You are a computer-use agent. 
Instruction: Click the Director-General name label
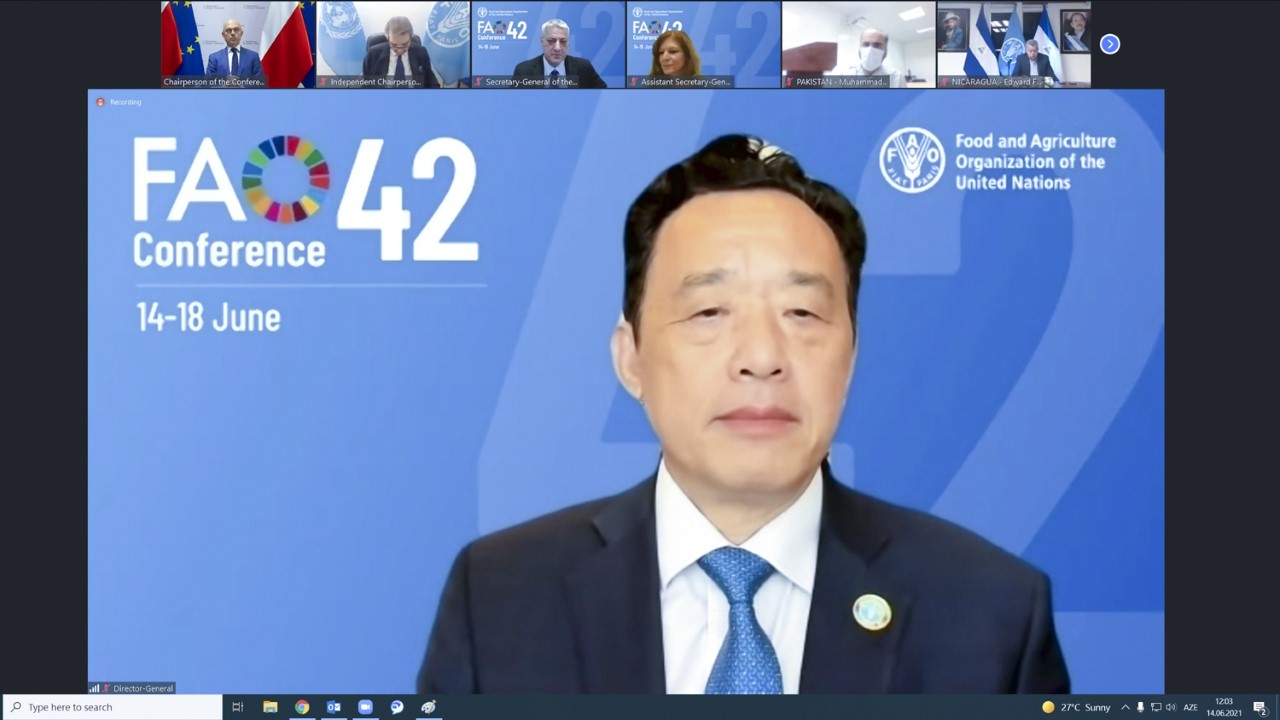click(143, 688)
